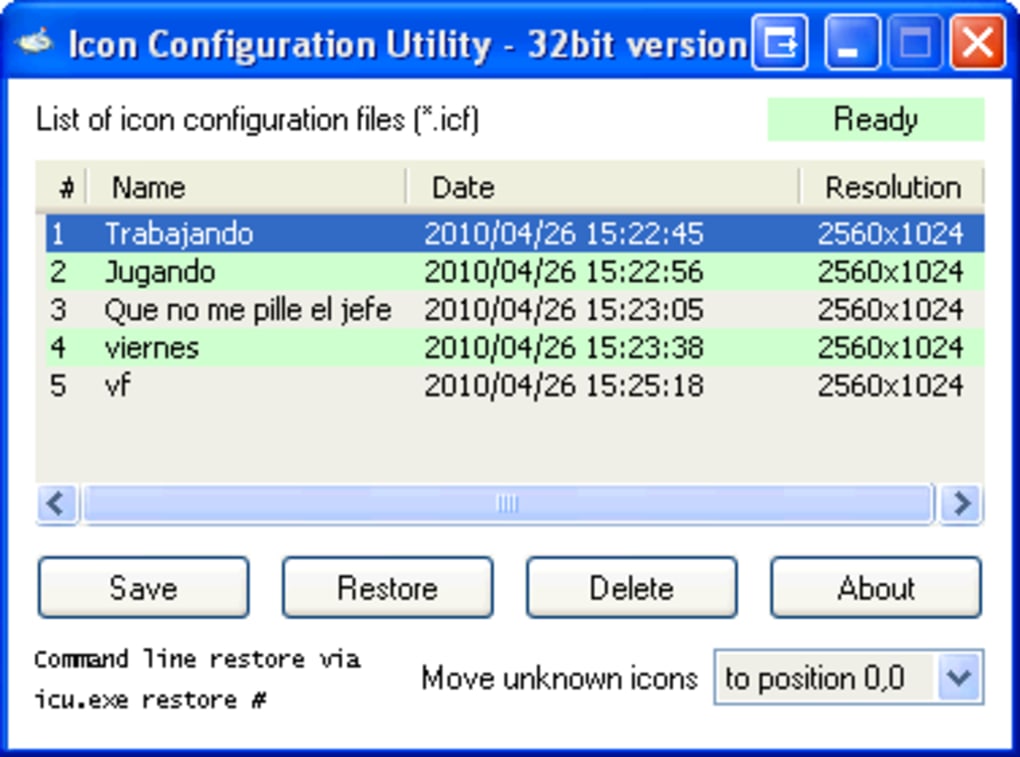Image resolution: width=1020 pixels, height=757 pixels.
Task: Click the Save button
Action: [x=142, y=588]
